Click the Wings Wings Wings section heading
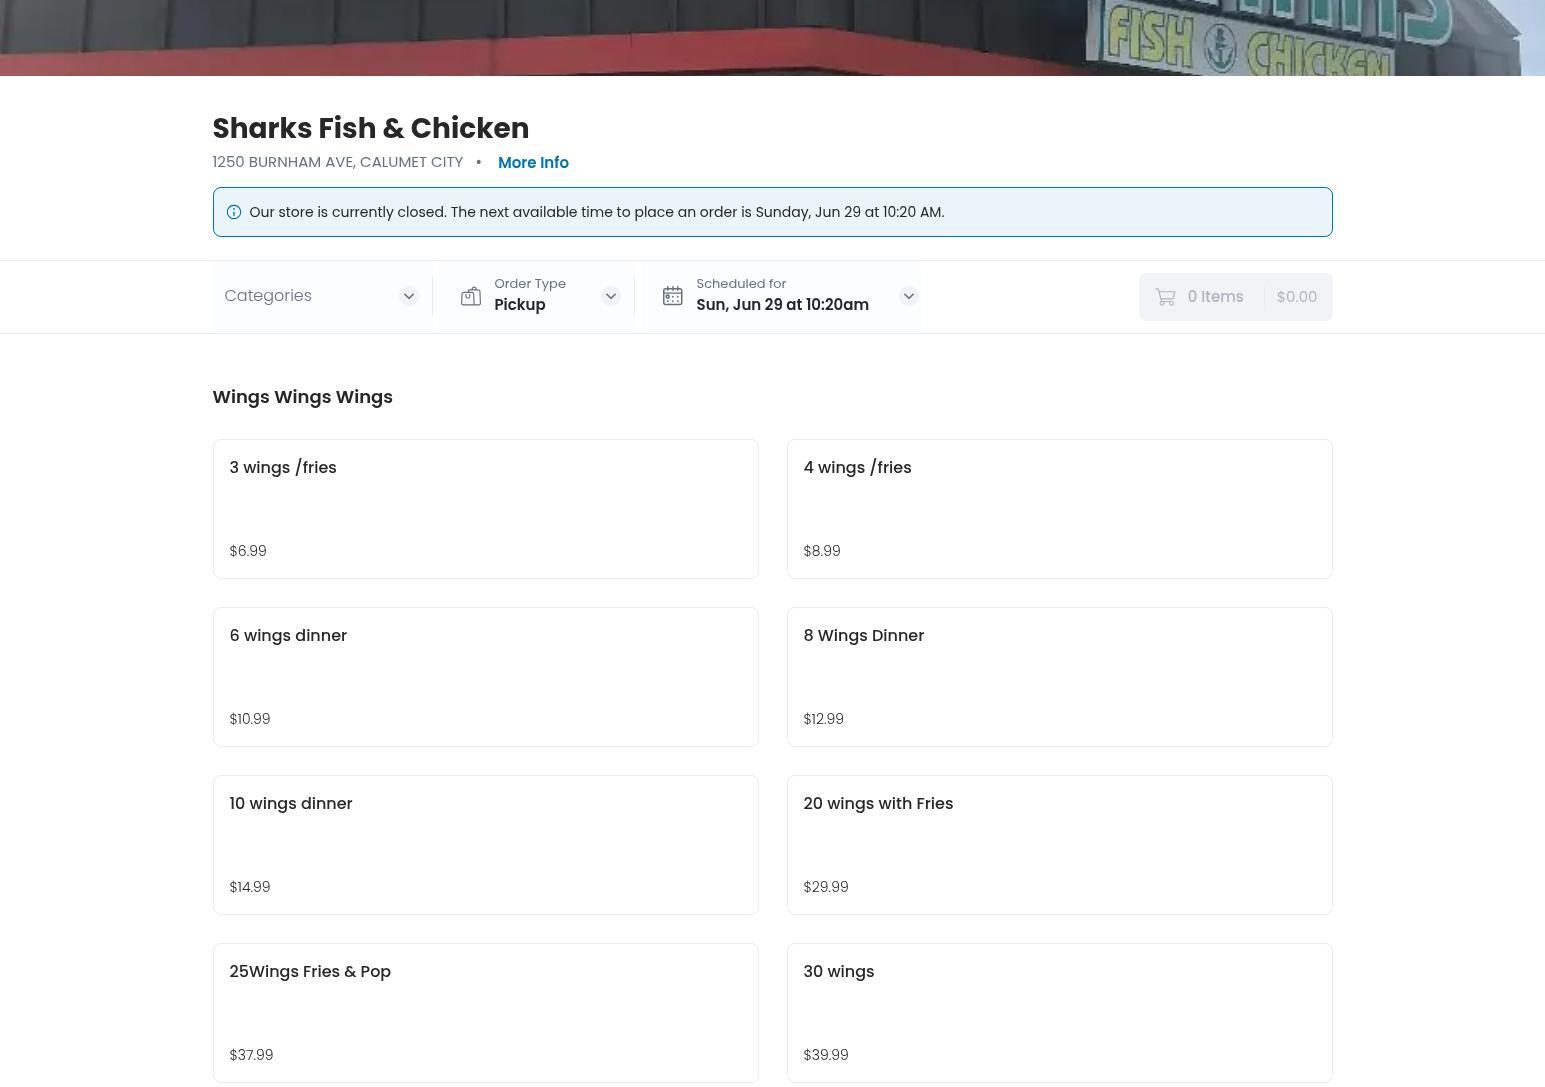 pos(302,397)
